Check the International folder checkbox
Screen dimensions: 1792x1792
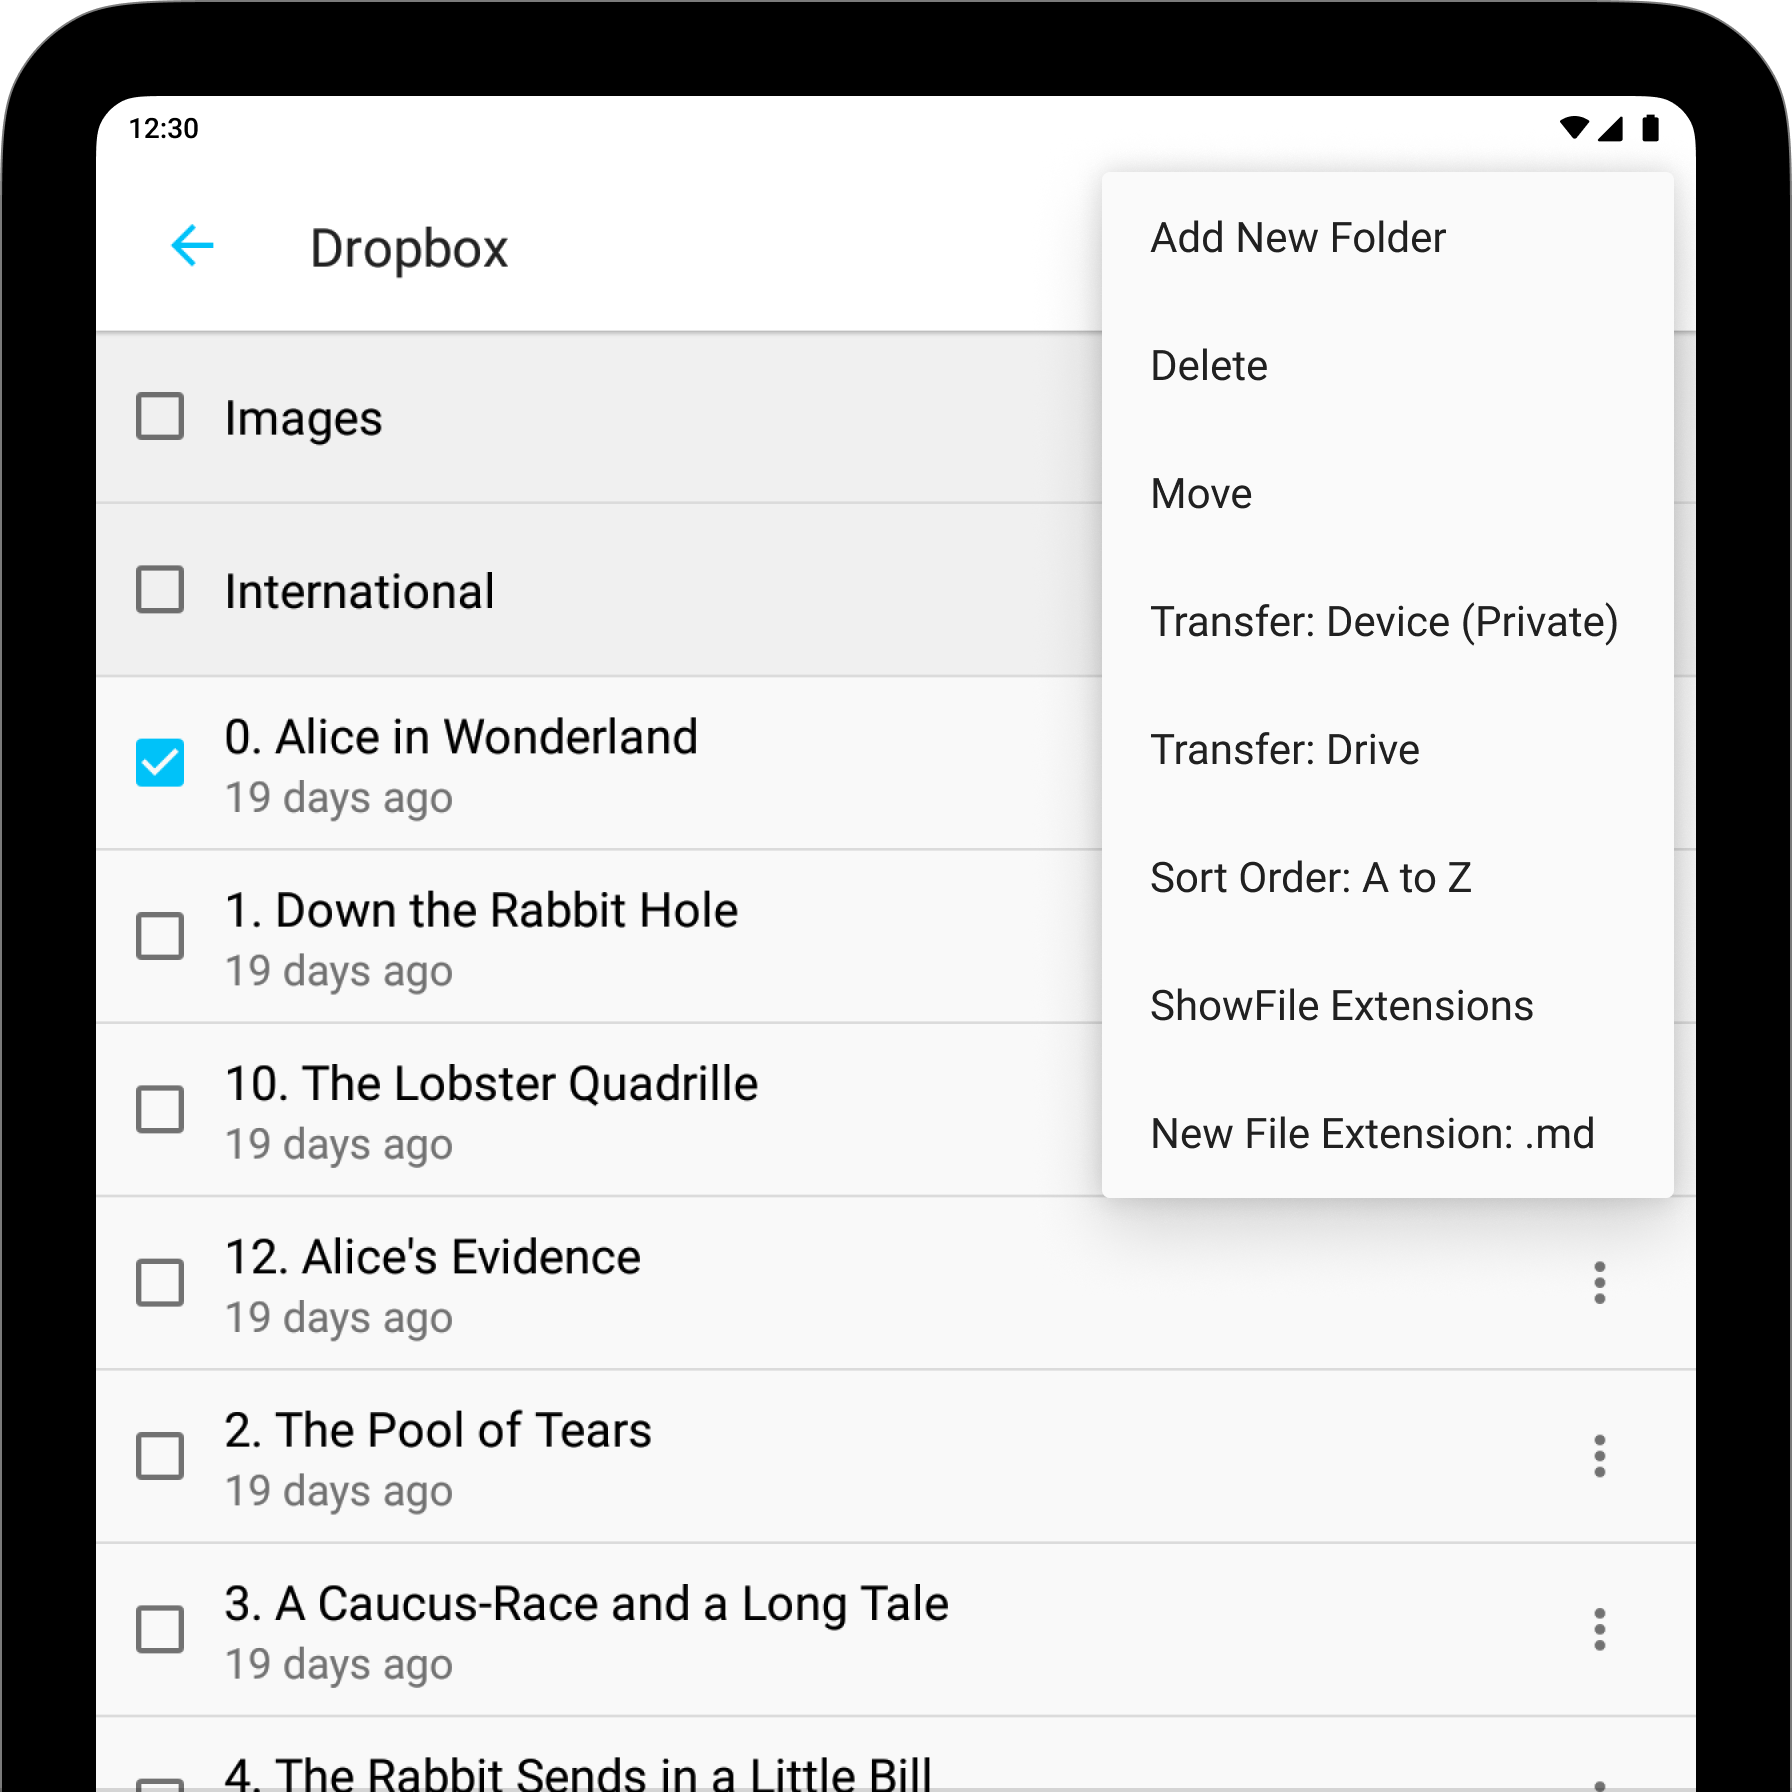pos(160,590)
